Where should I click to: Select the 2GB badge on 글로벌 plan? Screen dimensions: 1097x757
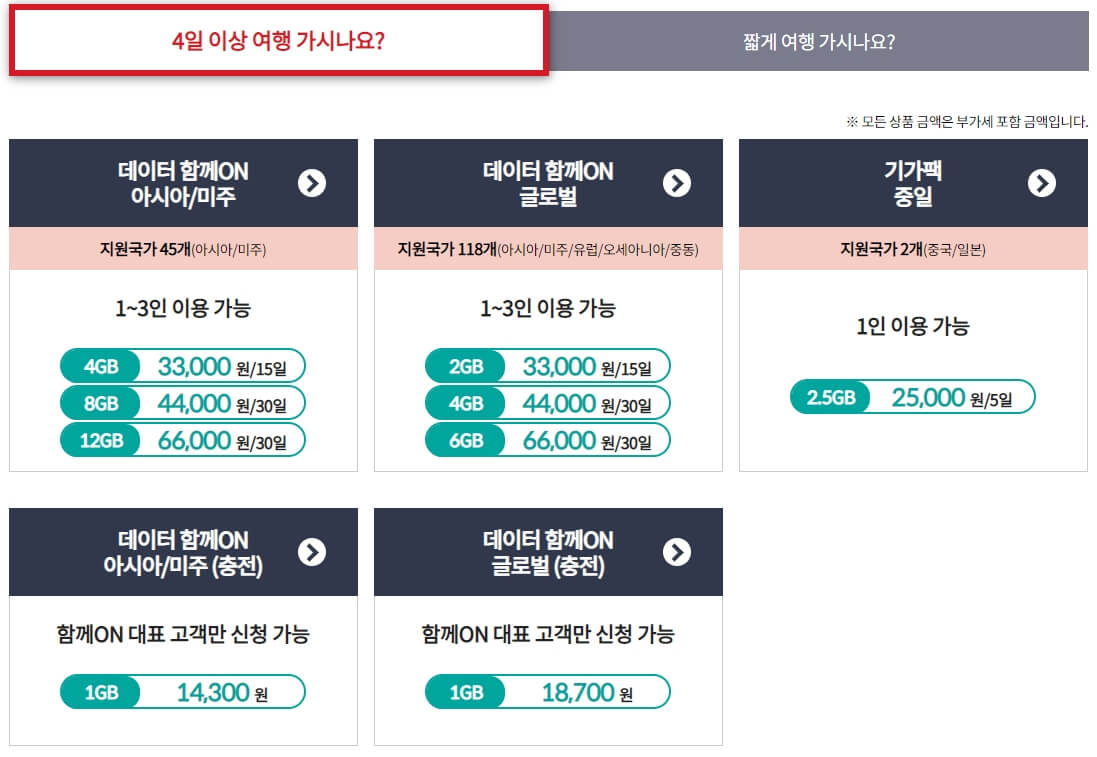(467, 366)
